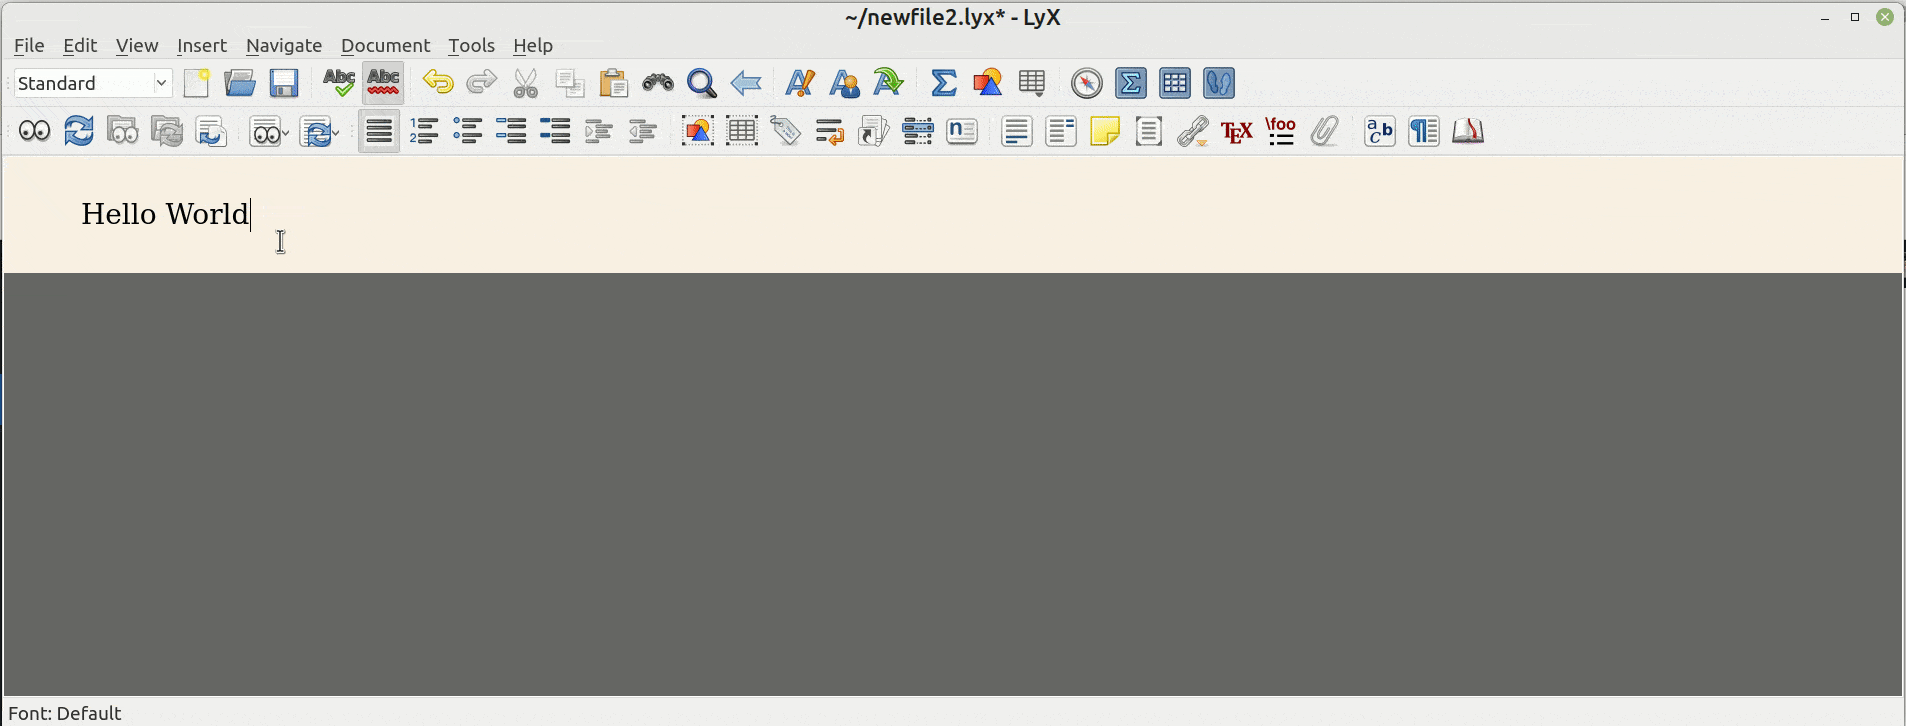Insert margin note icon
The image size is (1906, 726).
coord(1061,131)
